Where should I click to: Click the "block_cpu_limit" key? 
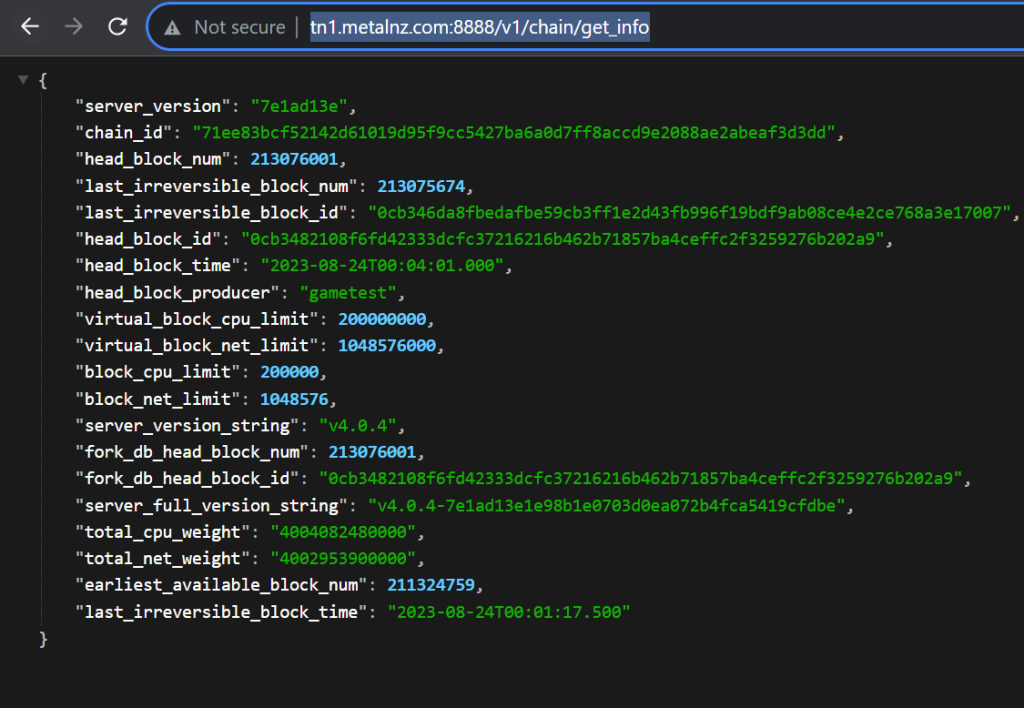158,372
